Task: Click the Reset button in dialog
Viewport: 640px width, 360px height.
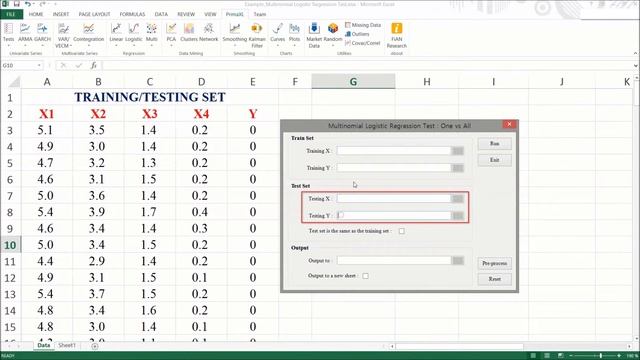Action: point(494,279)
